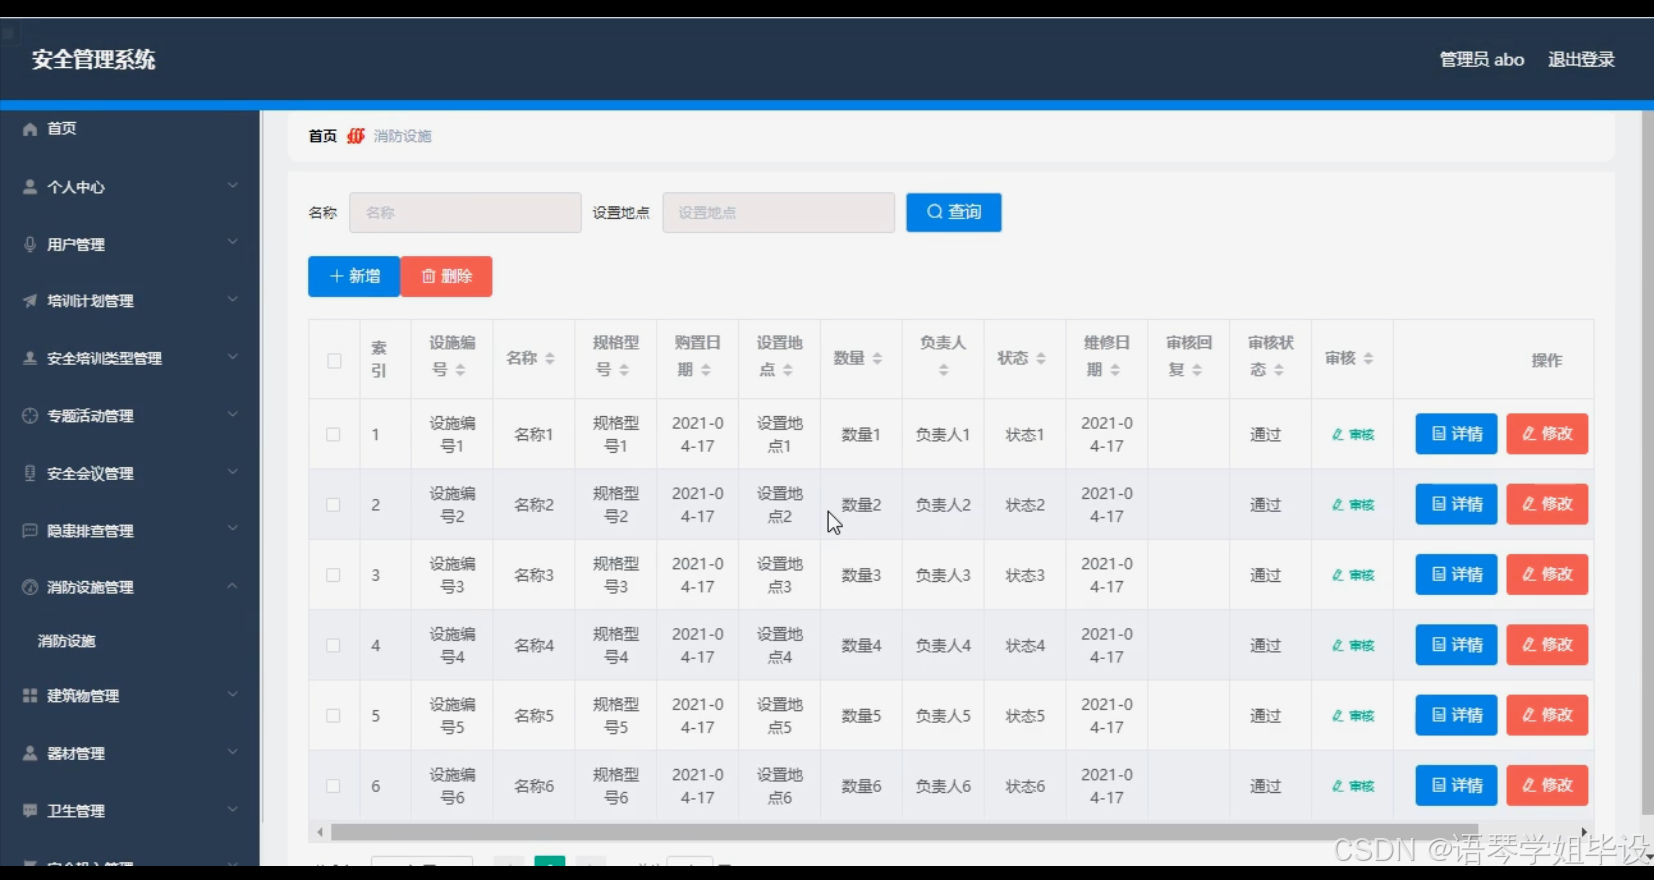Sort by 审核 column arrows

click(x=1368, y=358)
